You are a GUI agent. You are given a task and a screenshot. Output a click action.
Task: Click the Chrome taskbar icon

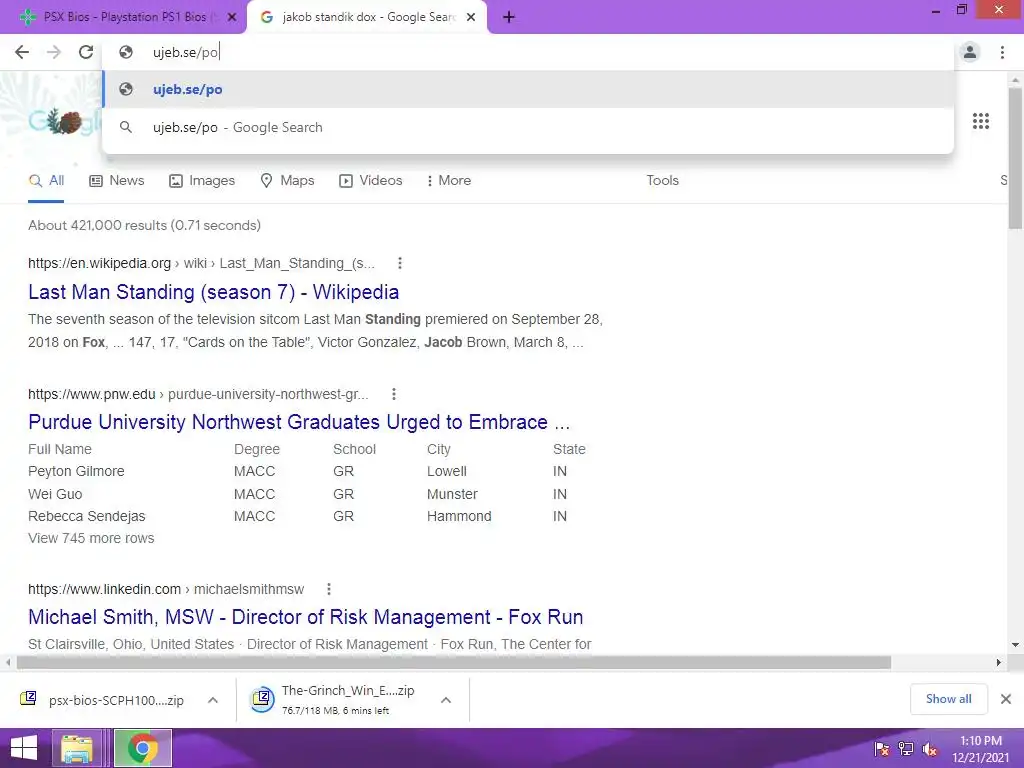click(x=143, y=748)
